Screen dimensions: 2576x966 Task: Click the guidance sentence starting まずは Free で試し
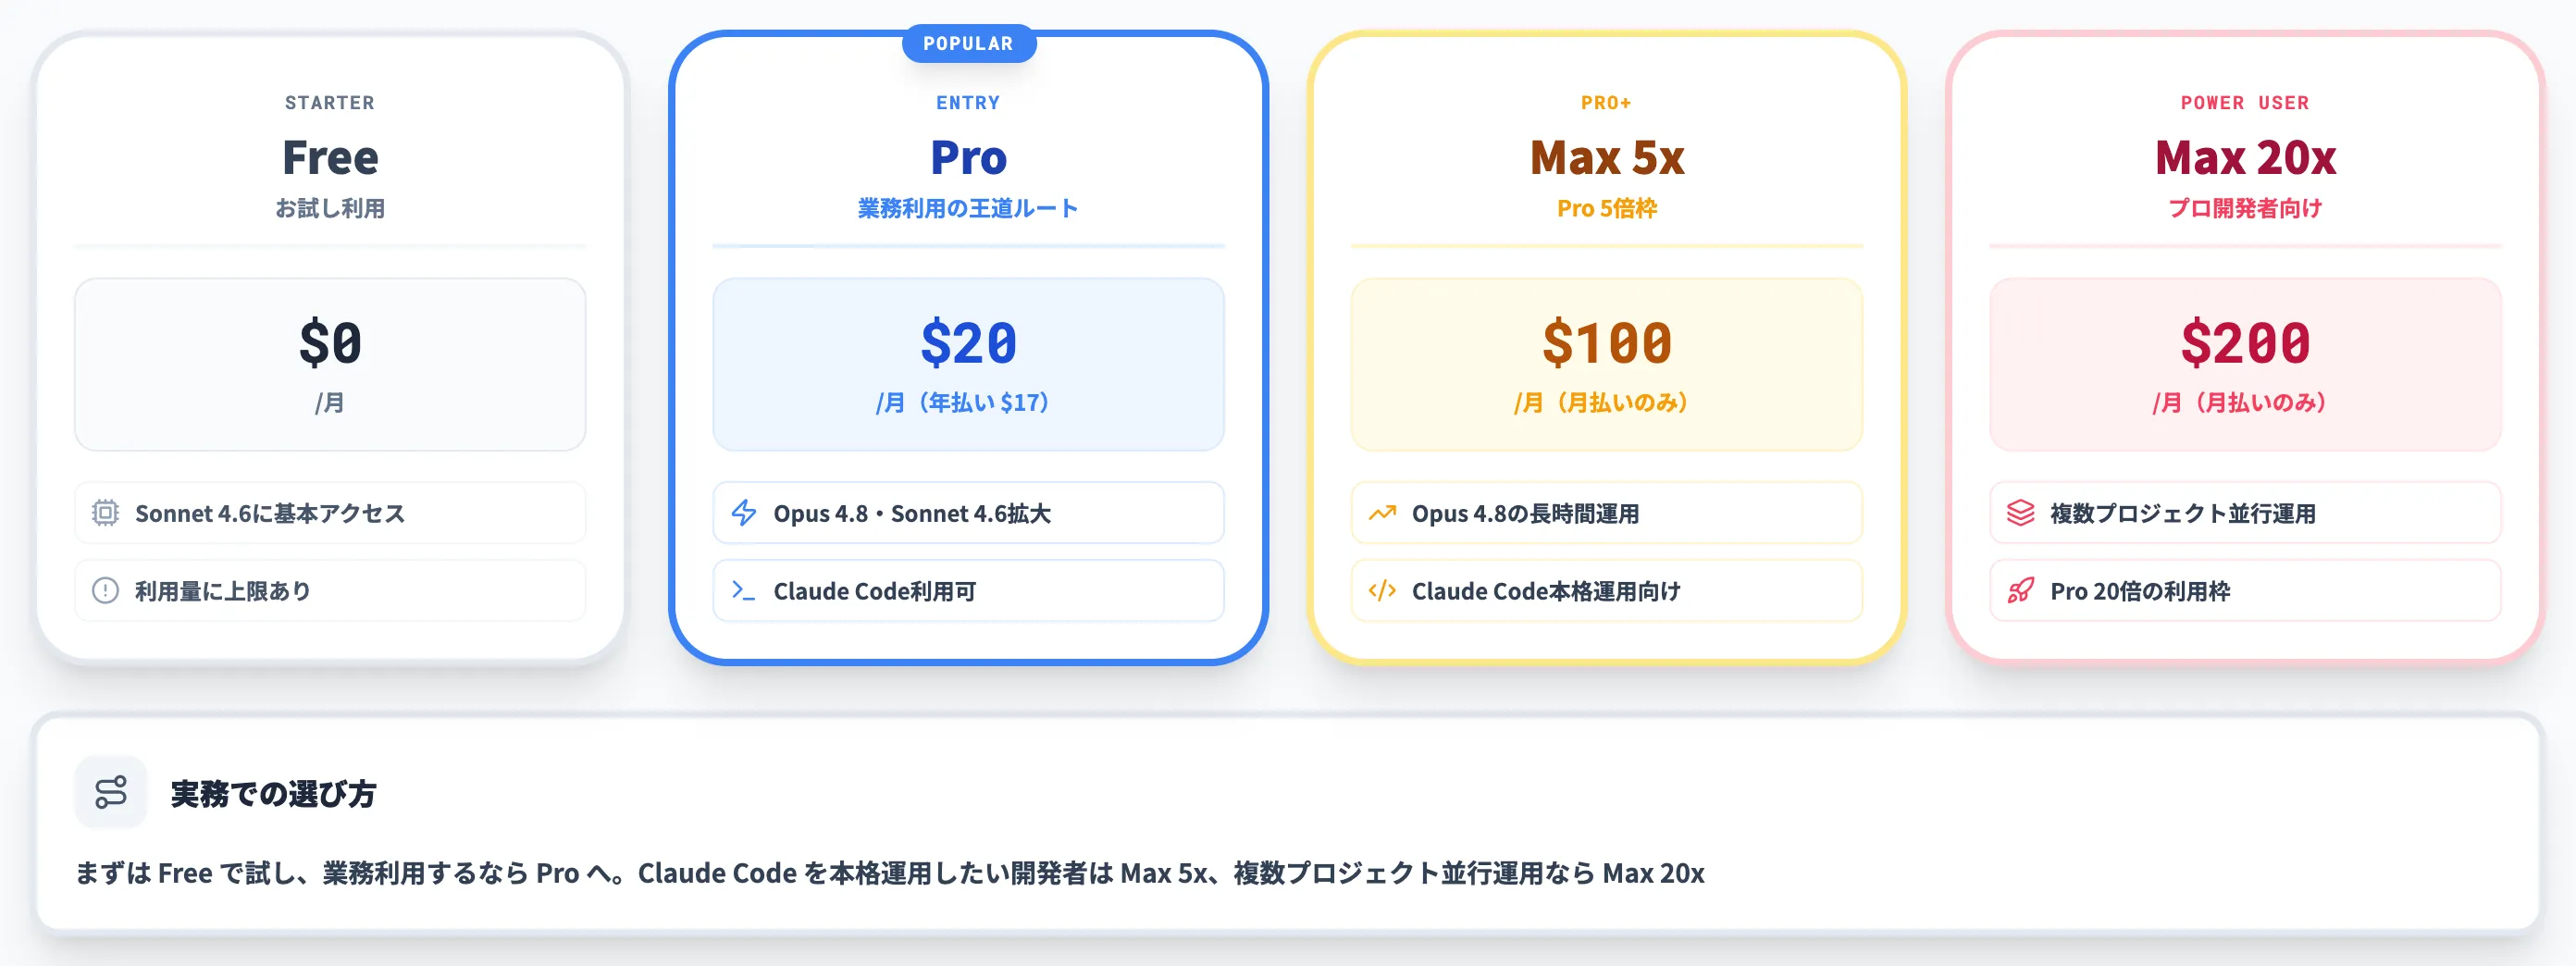[890, 873]
